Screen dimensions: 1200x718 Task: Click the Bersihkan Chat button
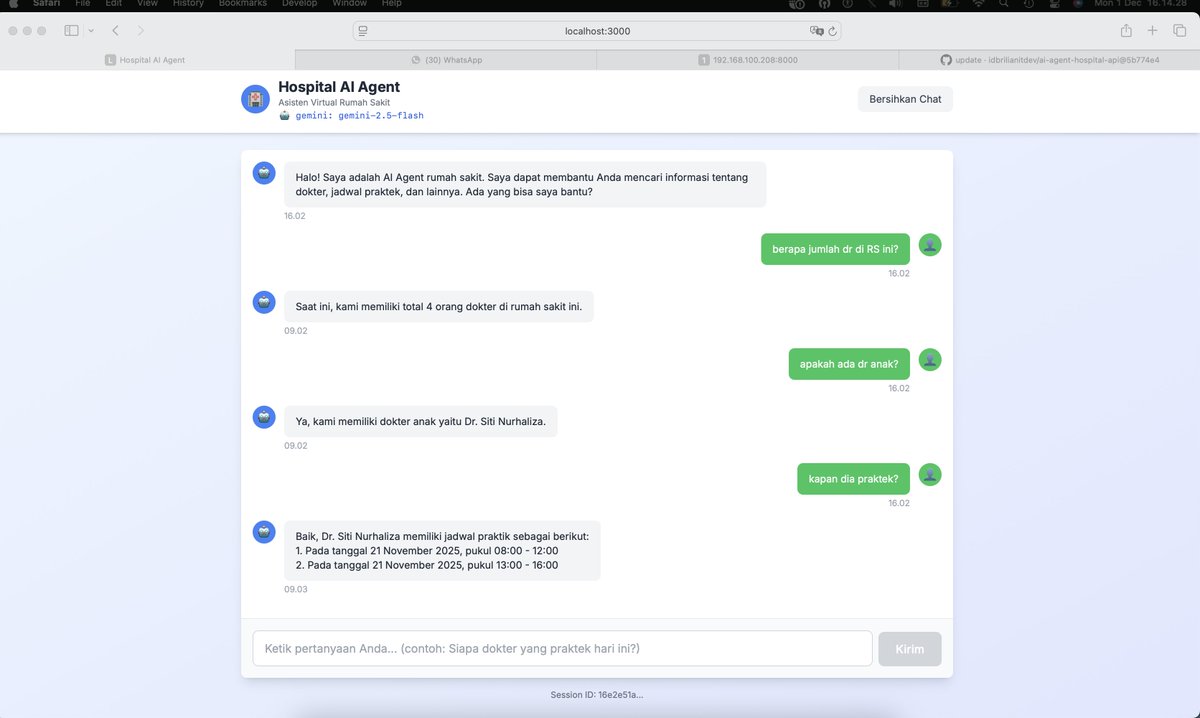905,99
